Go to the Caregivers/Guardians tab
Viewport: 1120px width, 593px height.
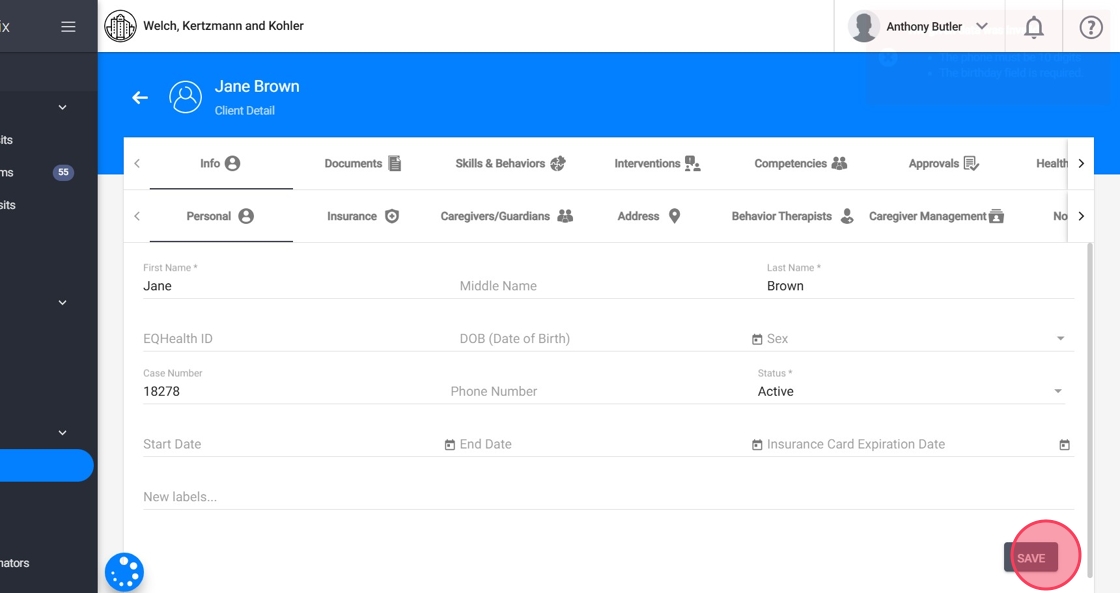pos(506,216)
